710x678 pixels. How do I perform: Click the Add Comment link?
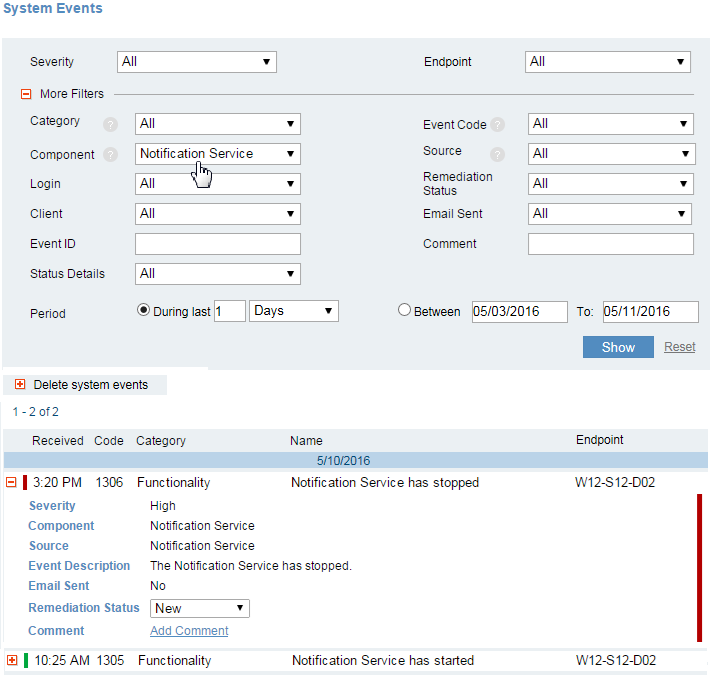189,631
